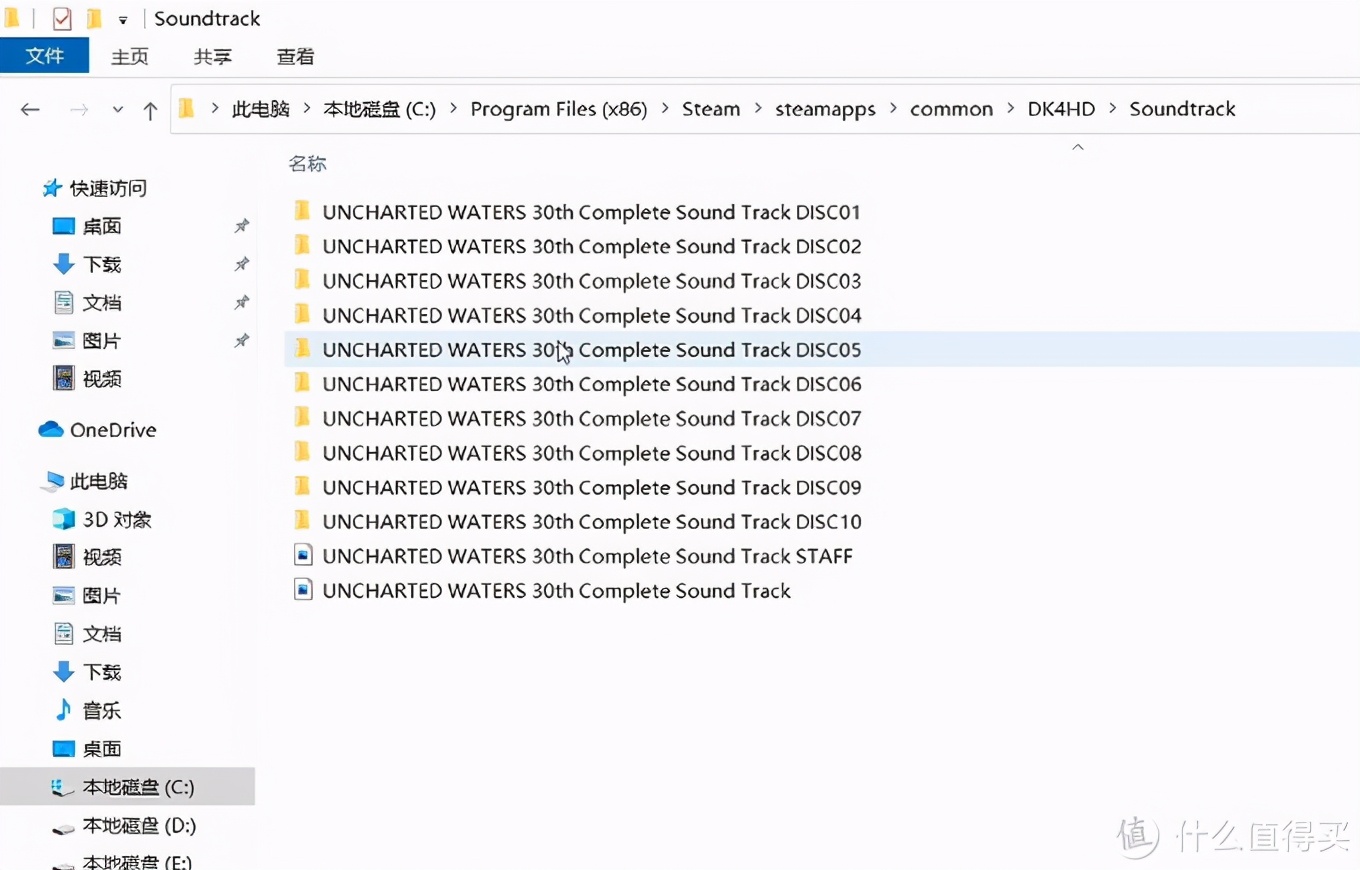Screen dimensions: 1360x870
Task: Click the 快速访问 star icon
Action: click(52, 187)
